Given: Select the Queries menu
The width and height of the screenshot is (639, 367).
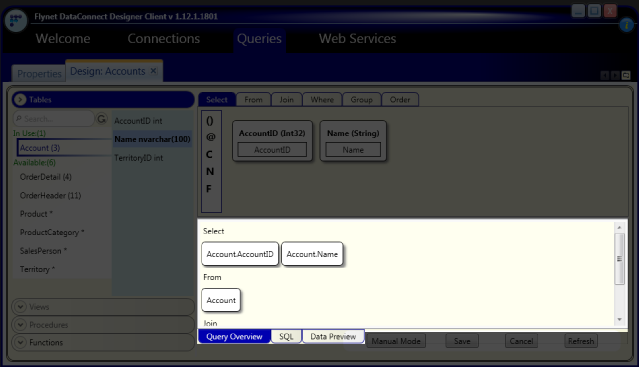Looking at the screenshot, I should click(259, 39).
